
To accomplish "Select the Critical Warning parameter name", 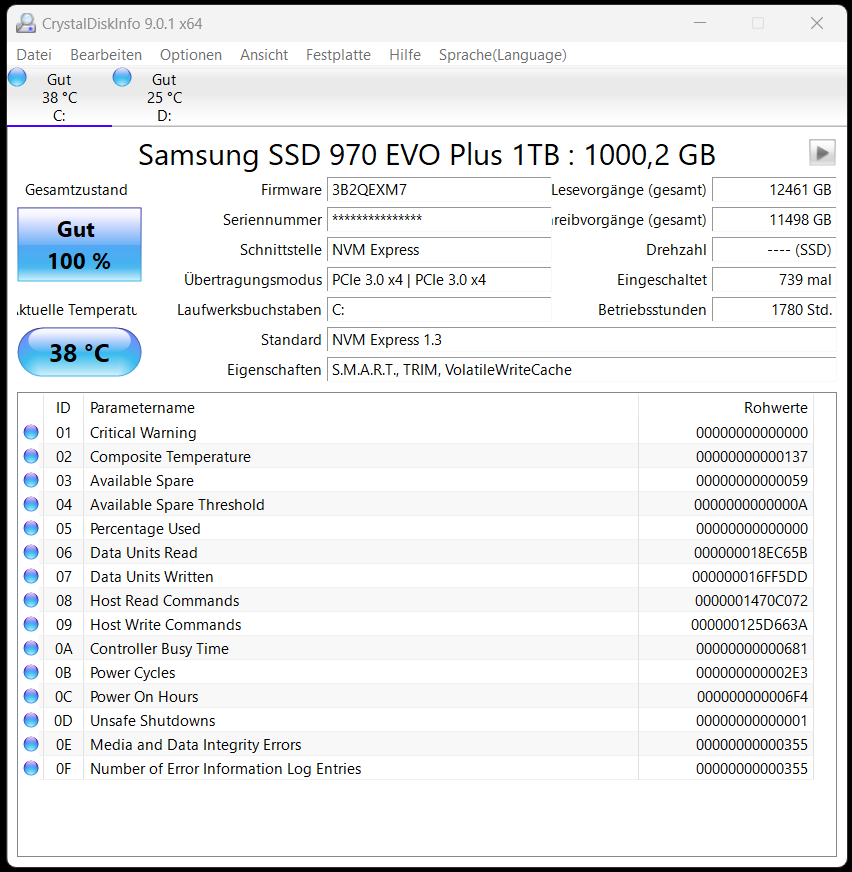I will click(143, 433).
